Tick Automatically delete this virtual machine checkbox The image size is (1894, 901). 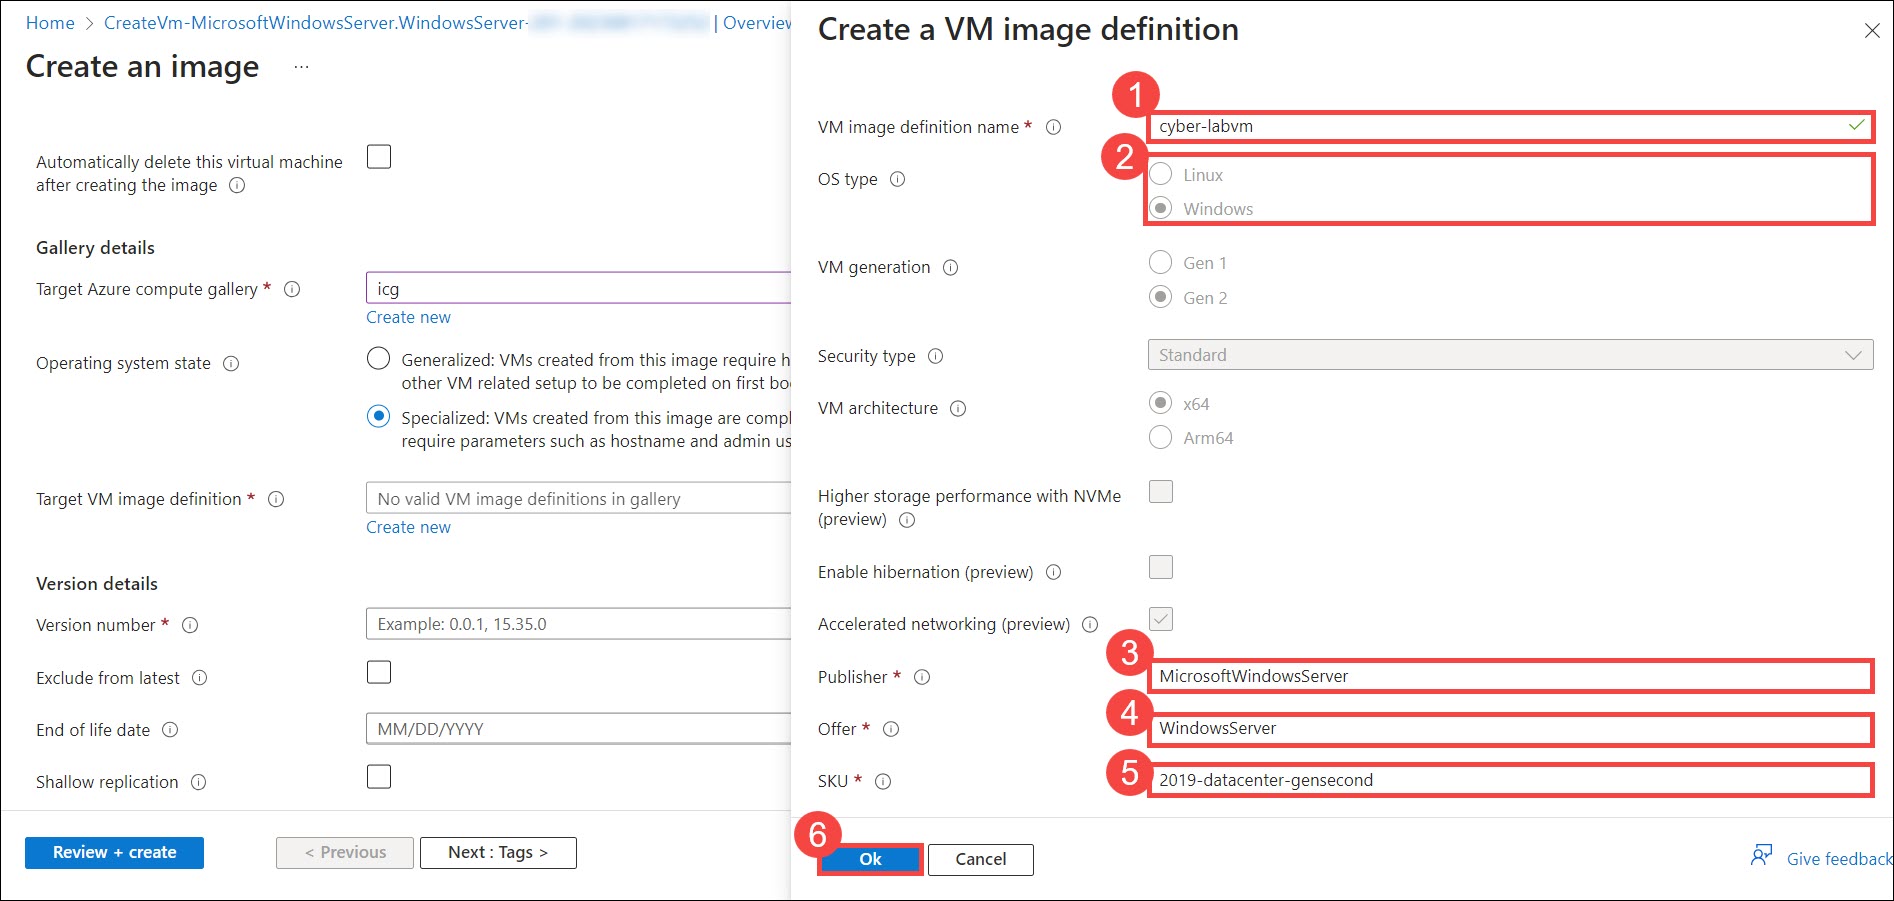pos(379,157)
